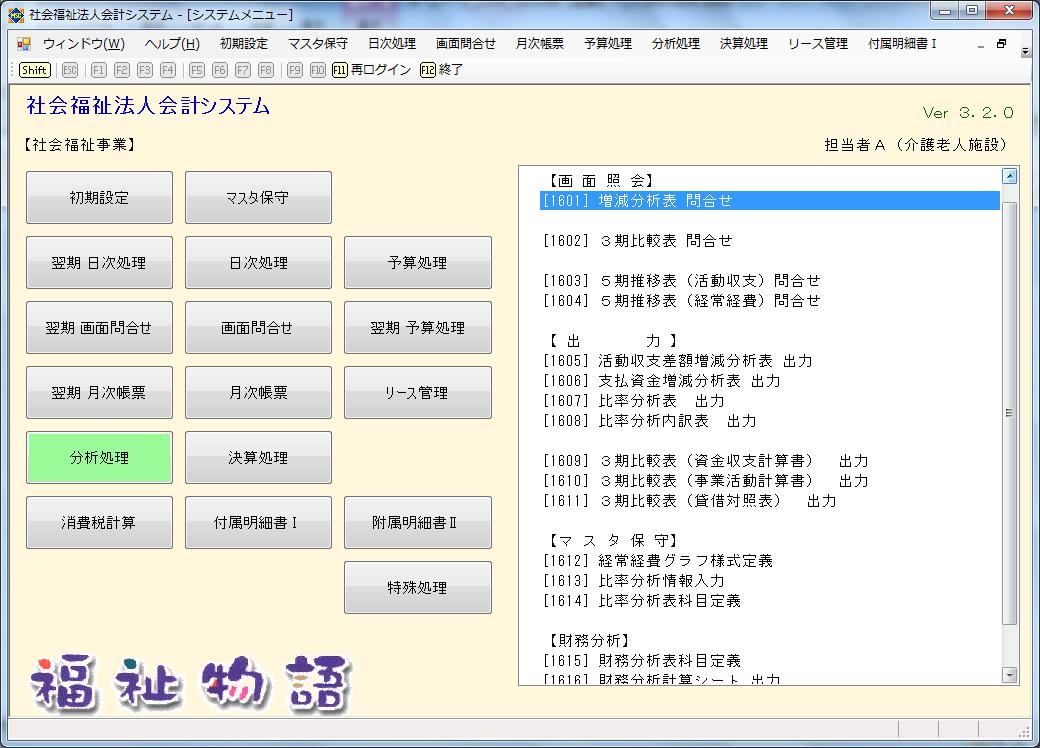The image size is (1040, 748).
Task: Click the F12 終了 toolbar button
Action: pos(442,70)
